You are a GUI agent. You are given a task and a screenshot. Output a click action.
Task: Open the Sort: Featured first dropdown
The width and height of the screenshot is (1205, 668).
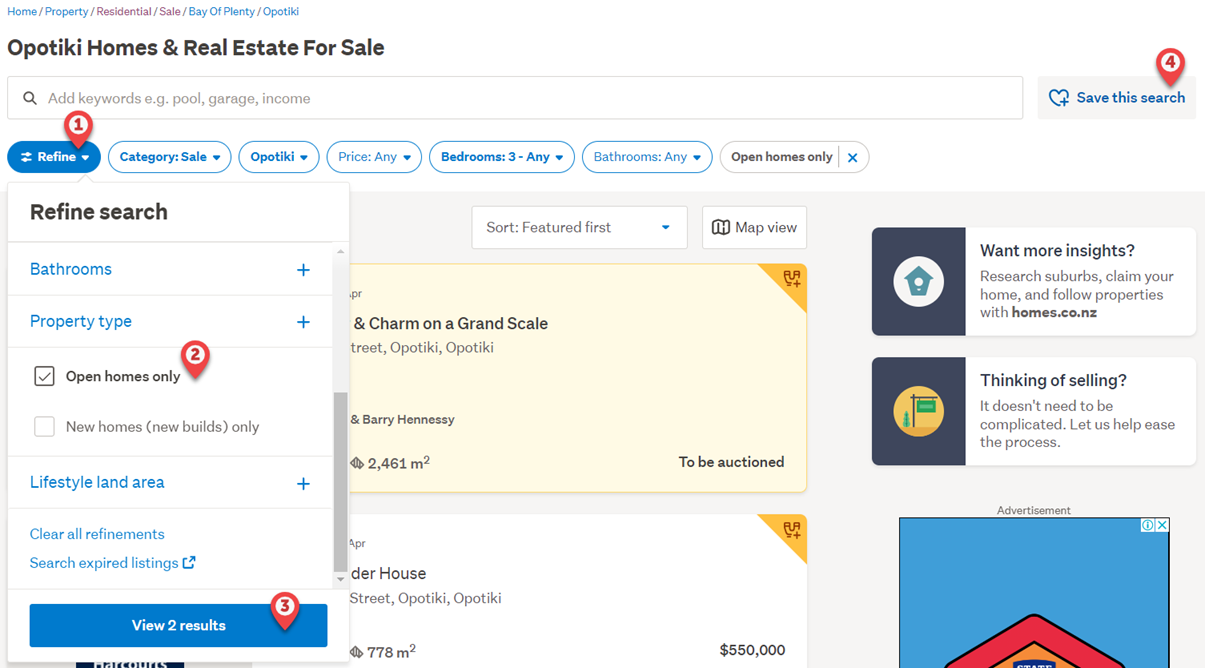[579, 228]
